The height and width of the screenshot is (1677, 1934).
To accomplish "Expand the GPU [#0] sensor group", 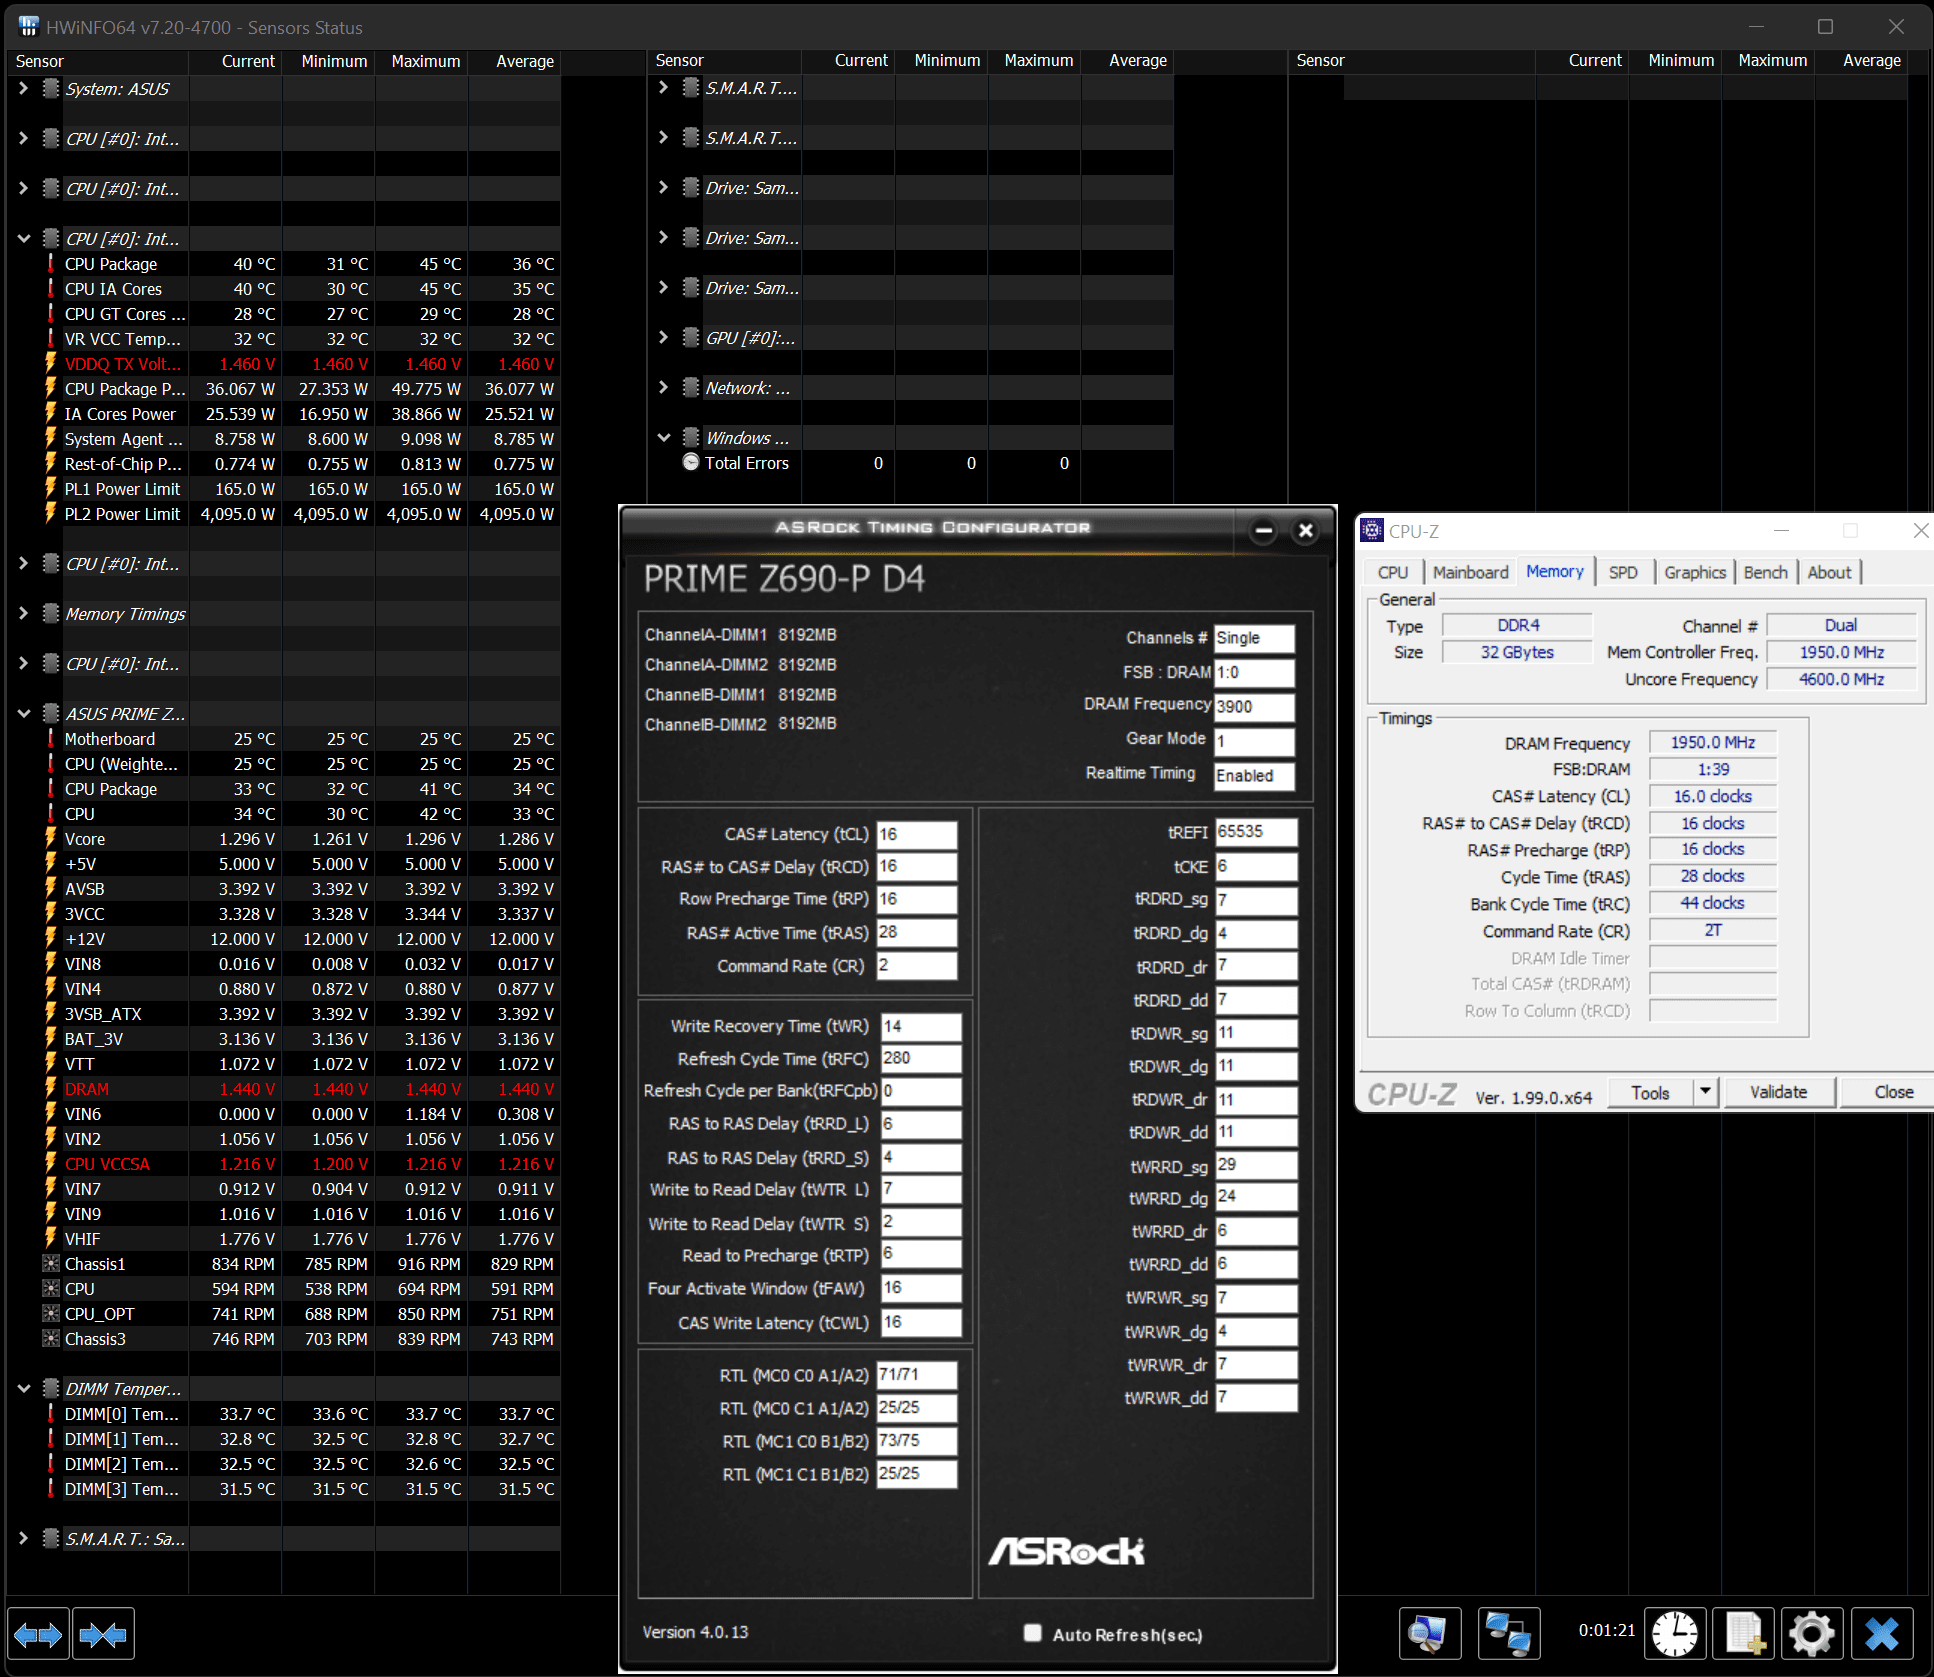I will (x=663, y=337).
